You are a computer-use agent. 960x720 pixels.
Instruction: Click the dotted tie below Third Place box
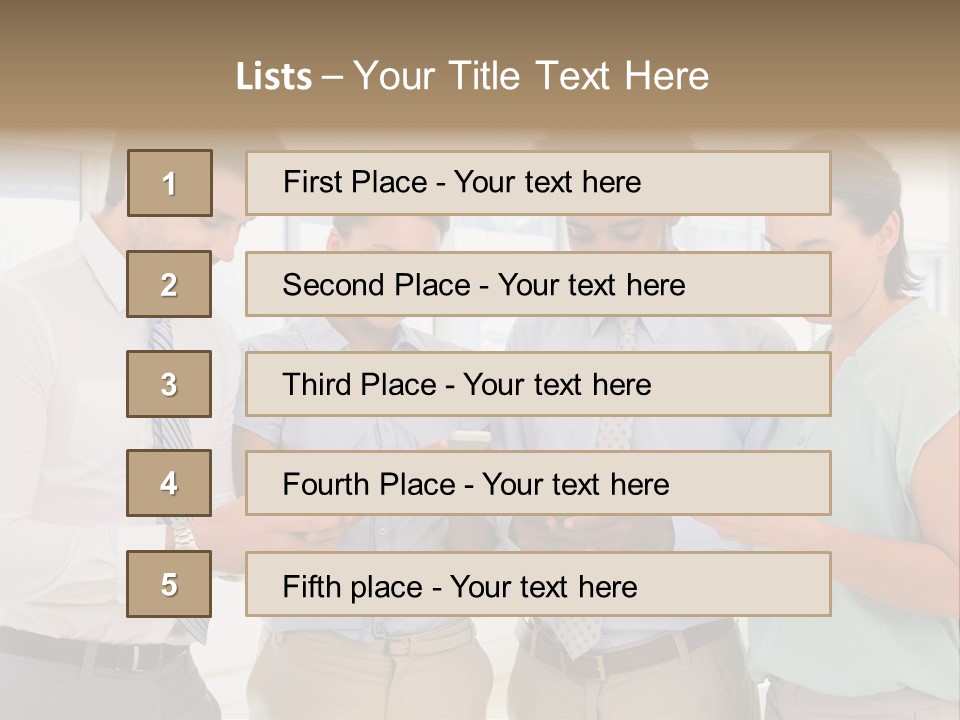[615, 432]
